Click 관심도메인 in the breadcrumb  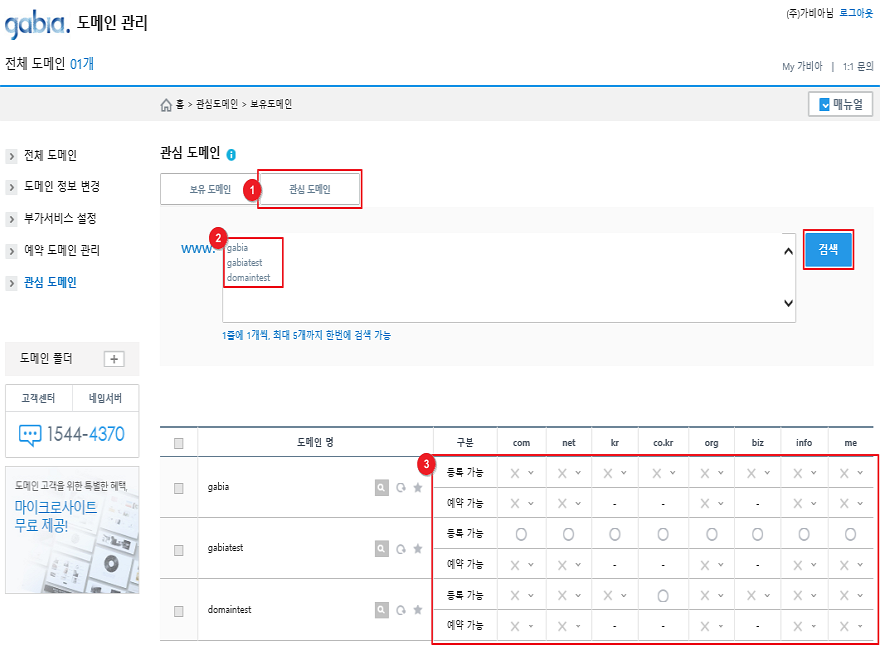click(x=217, y=104)
